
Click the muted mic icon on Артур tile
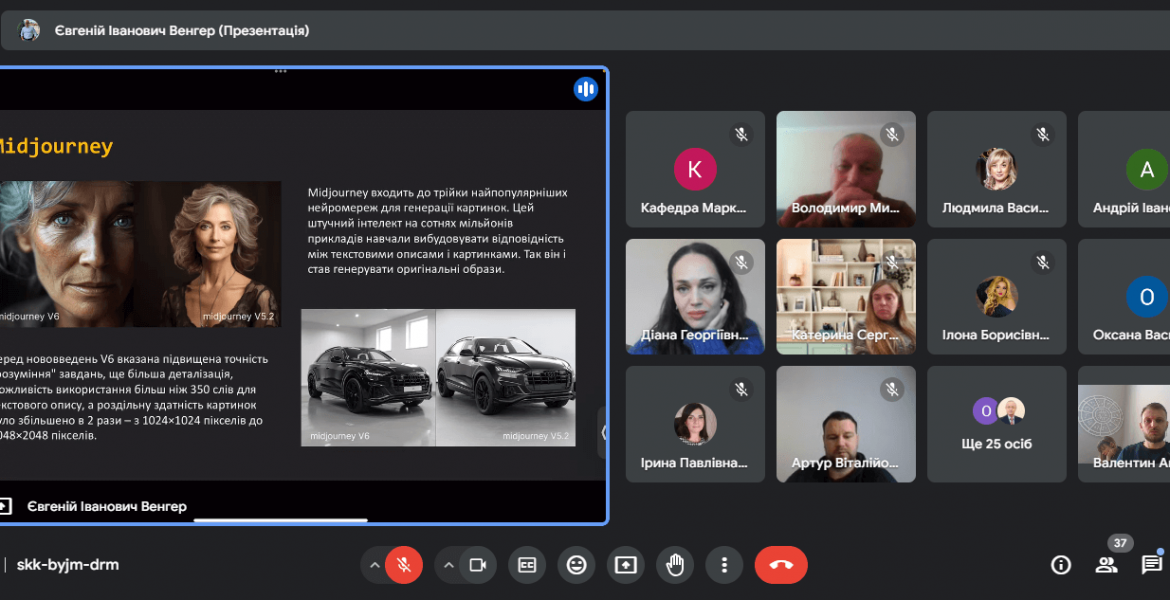pyautogui.click(x=892, y=389)
